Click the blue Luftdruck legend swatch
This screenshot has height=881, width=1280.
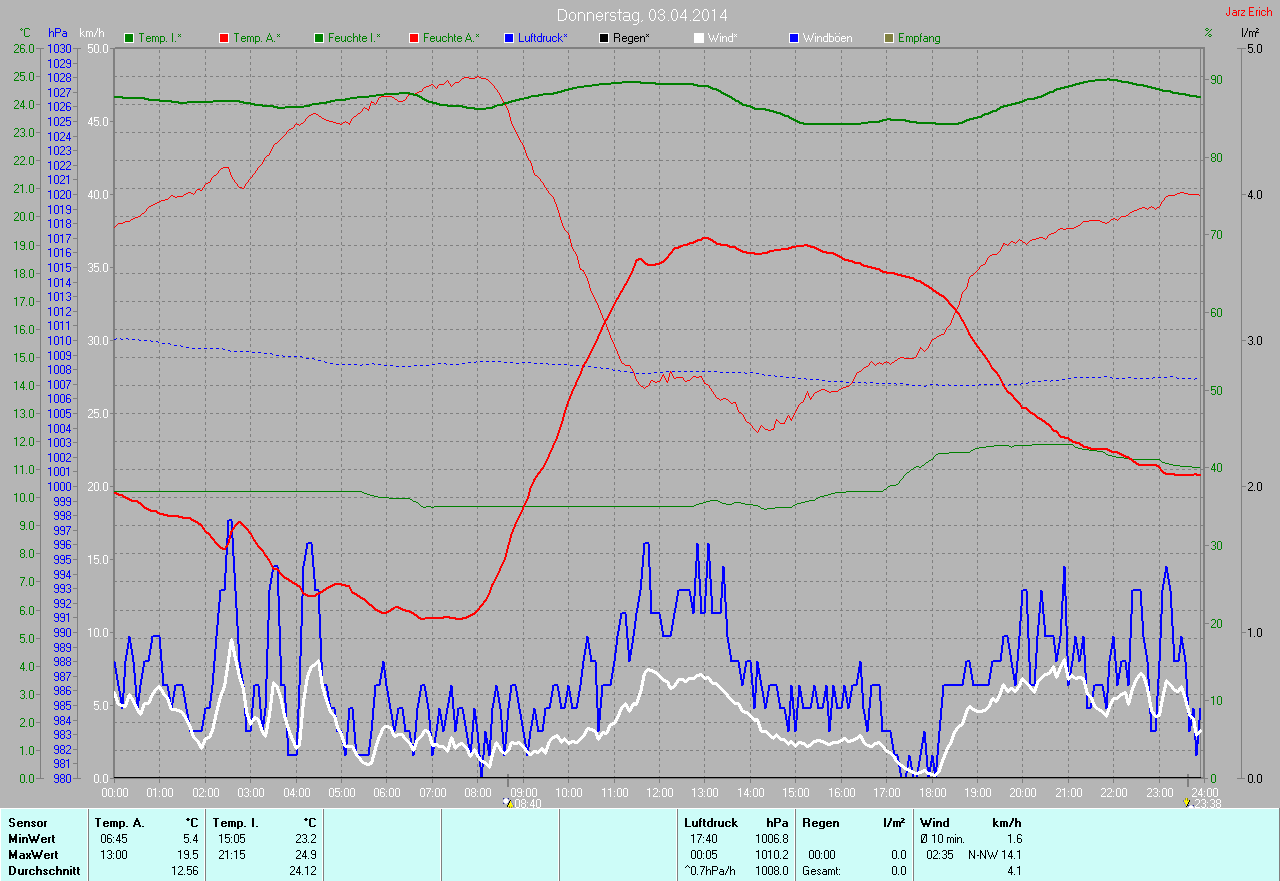pyautogui.click(x=509, y=38)
